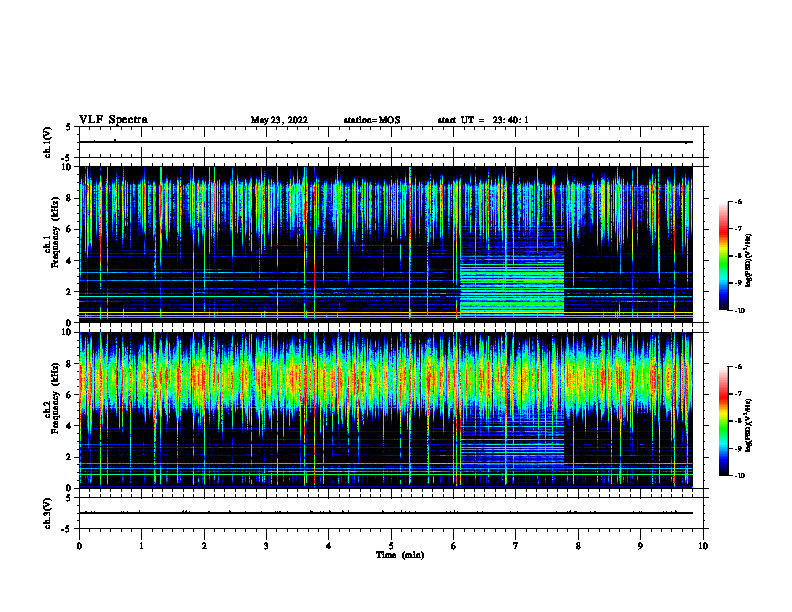The image size is (792, 612).
Task: Click time axis tick label "8"
Action: [x=578, y=546]
